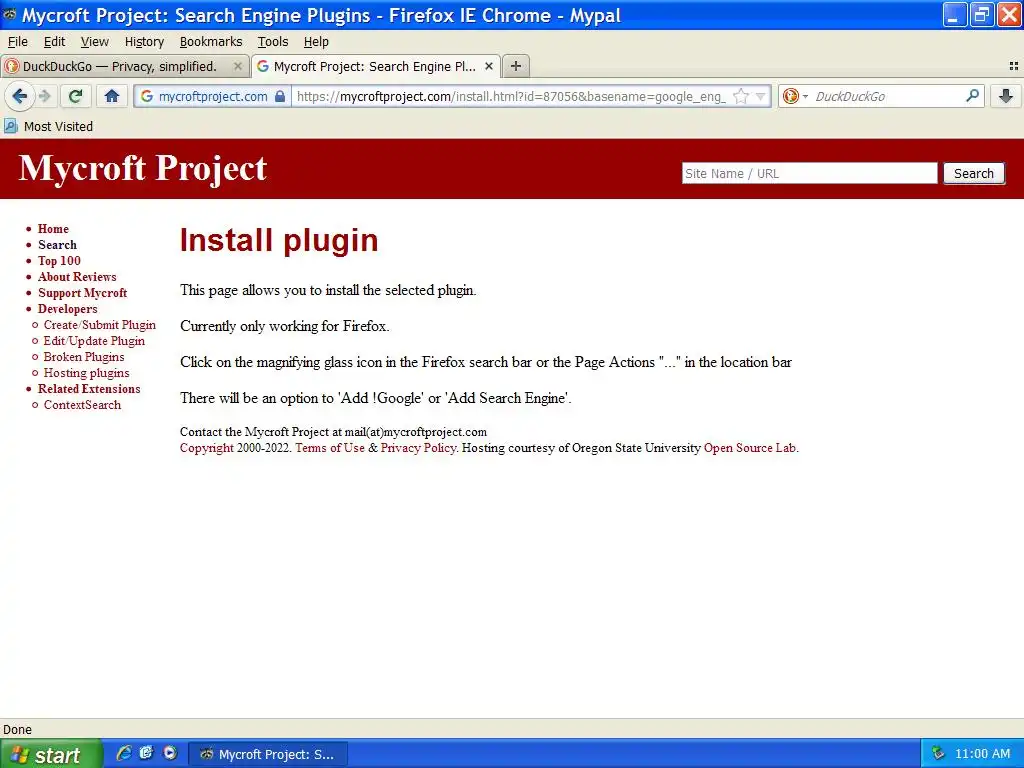Click the Mycroft Project taskbar button

268,754
